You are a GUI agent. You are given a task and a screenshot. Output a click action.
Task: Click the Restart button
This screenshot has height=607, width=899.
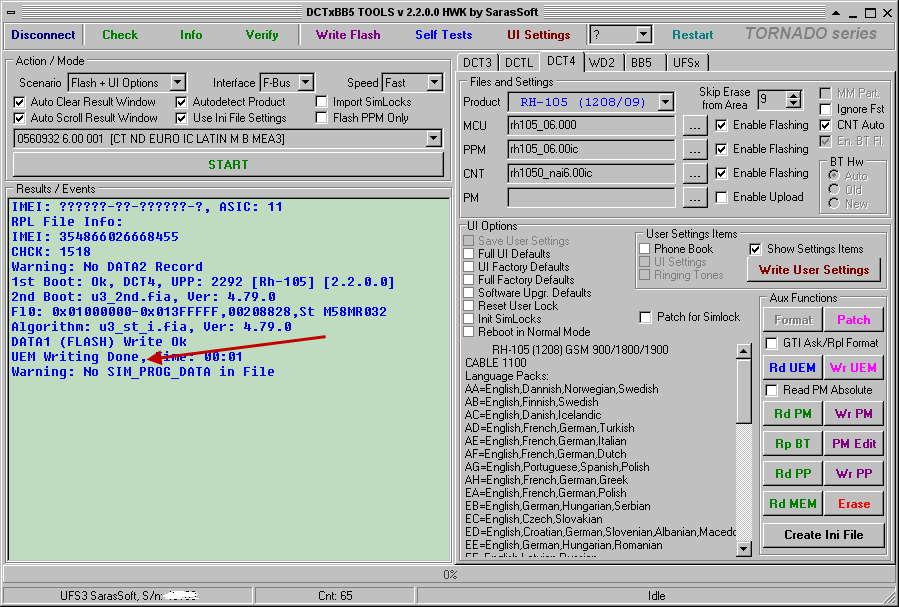[693, 35]
